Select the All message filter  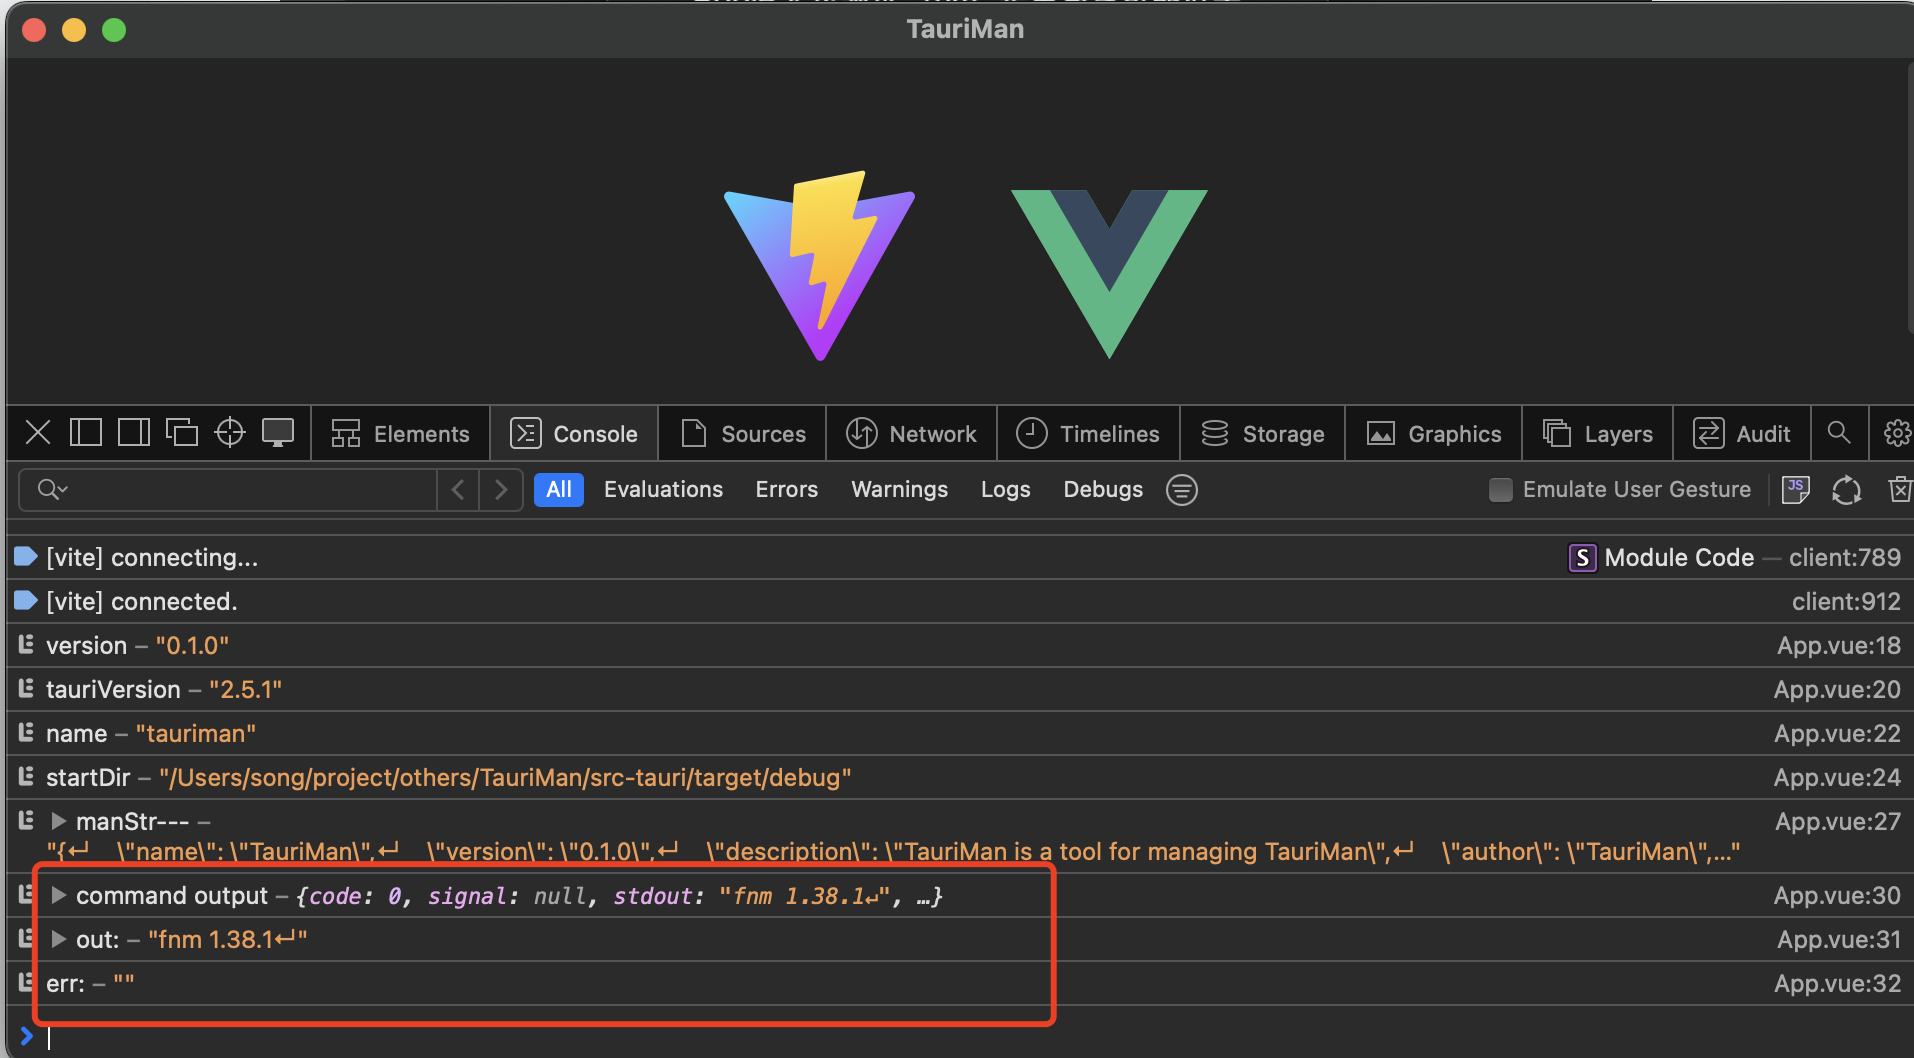point(559,490)
